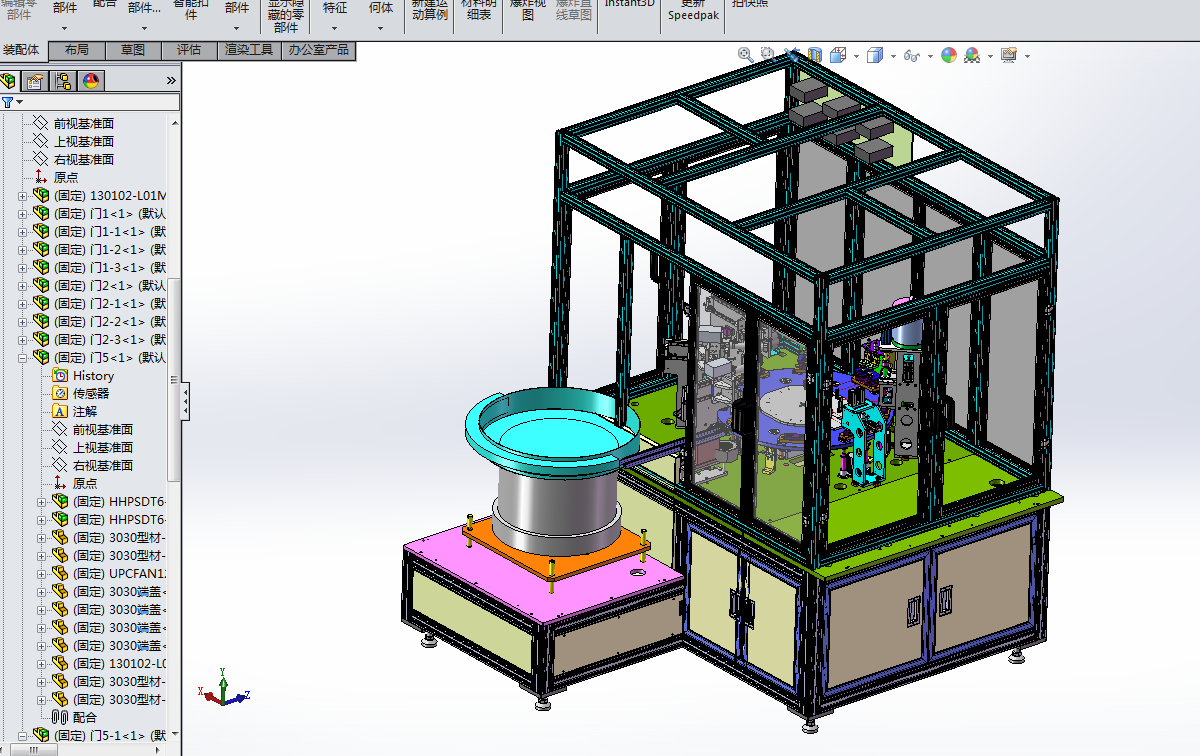The width and height of the screenshot is (1200, 756).
Task: Click the 传感器 sensor folder icon
Action: 60,393
